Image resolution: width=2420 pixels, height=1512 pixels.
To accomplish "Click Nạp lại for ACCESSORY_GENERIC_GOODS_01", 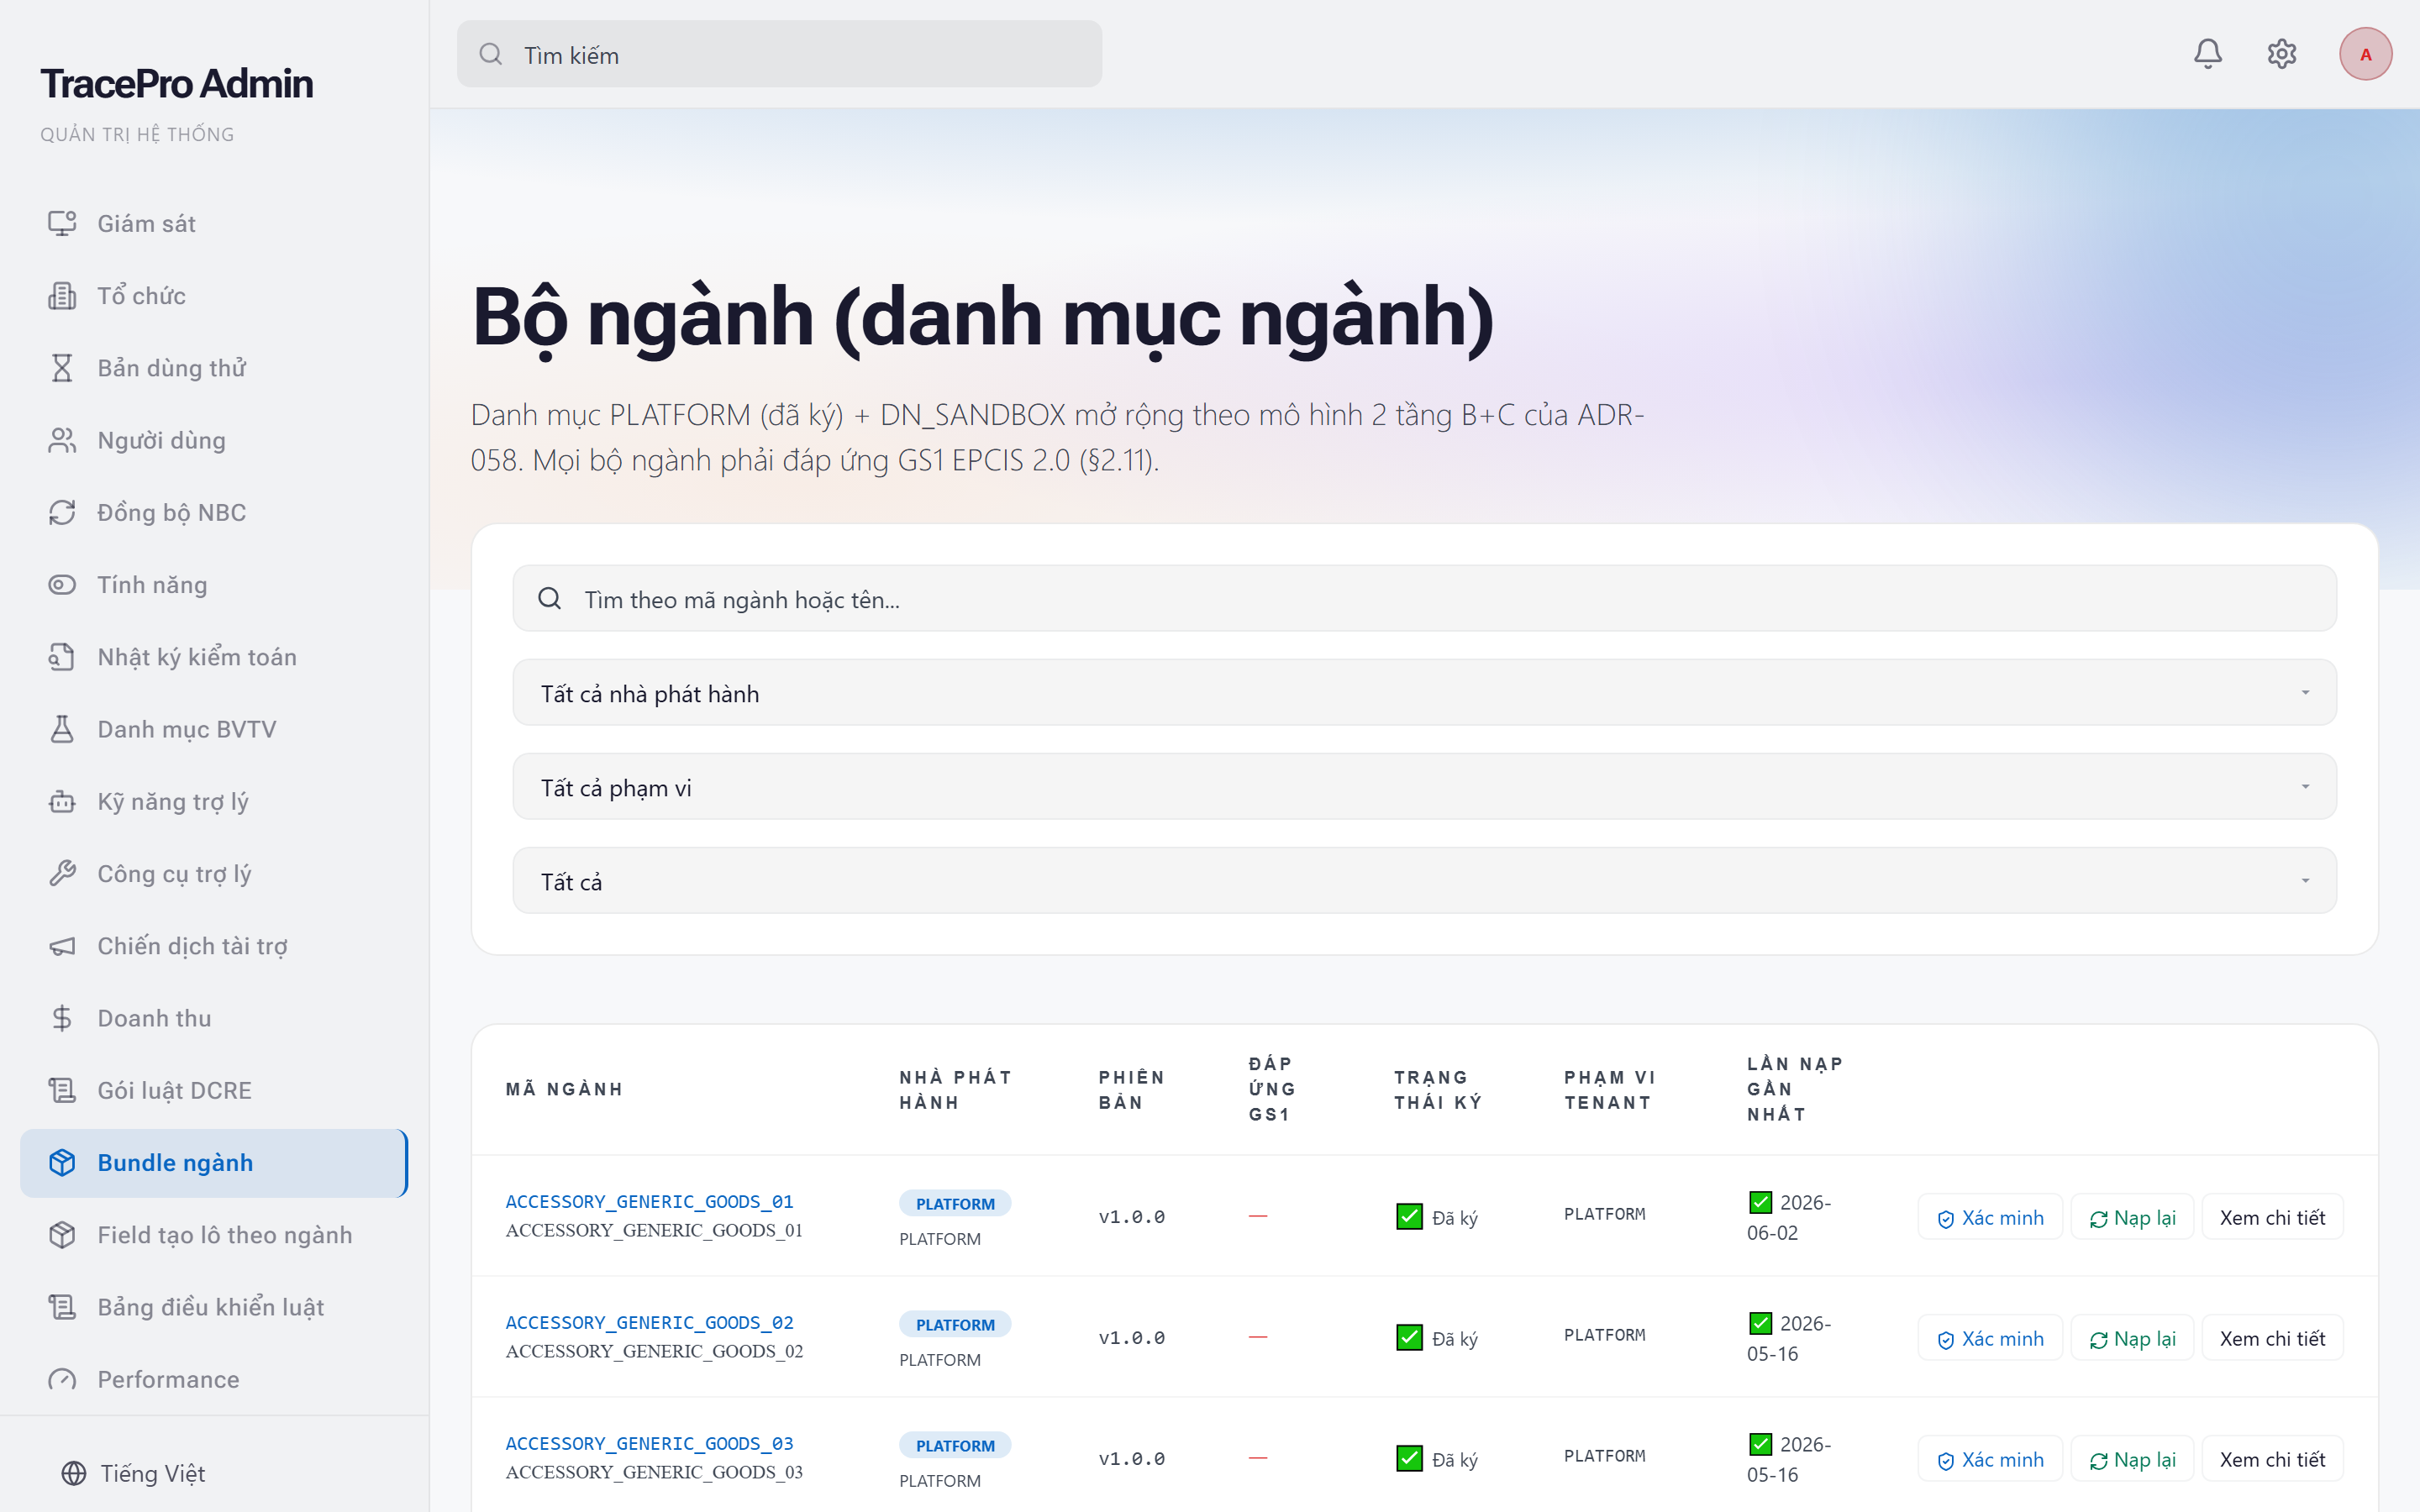I will 2132,1217.
